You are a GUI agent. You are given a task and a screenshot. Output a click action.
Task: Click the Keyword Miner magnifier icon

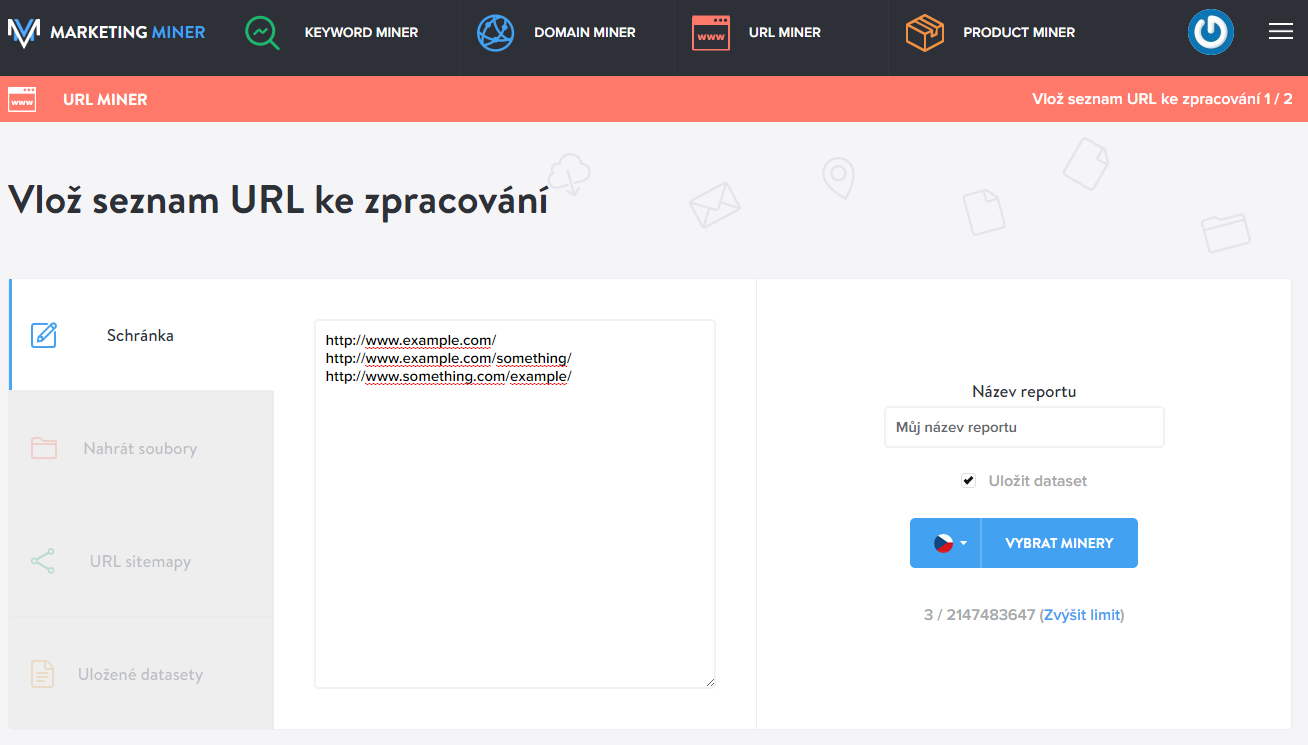(262, 32)
